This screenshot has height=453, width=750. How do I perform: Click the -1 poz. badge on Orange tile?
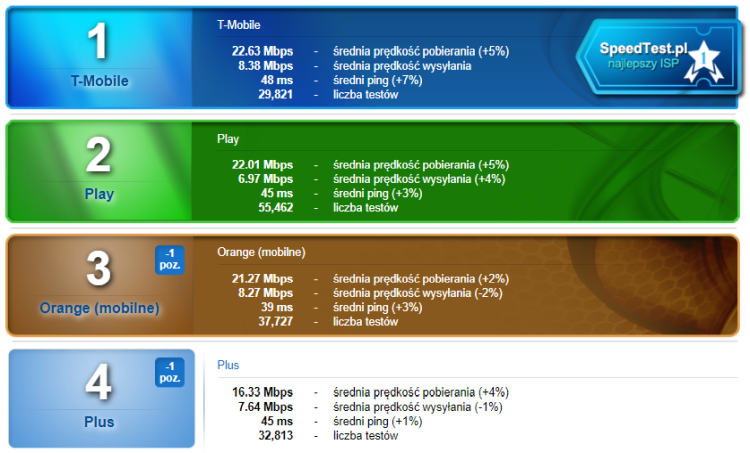[169, 259]
